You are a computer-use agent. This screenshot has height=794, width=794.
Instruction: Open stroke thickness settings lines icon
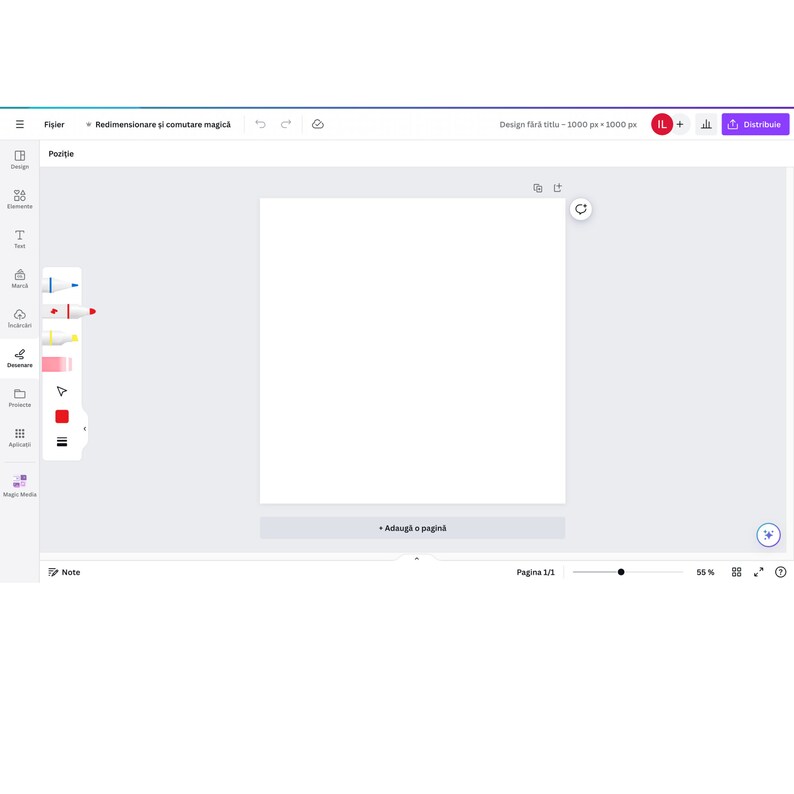(x=62, y=442)
